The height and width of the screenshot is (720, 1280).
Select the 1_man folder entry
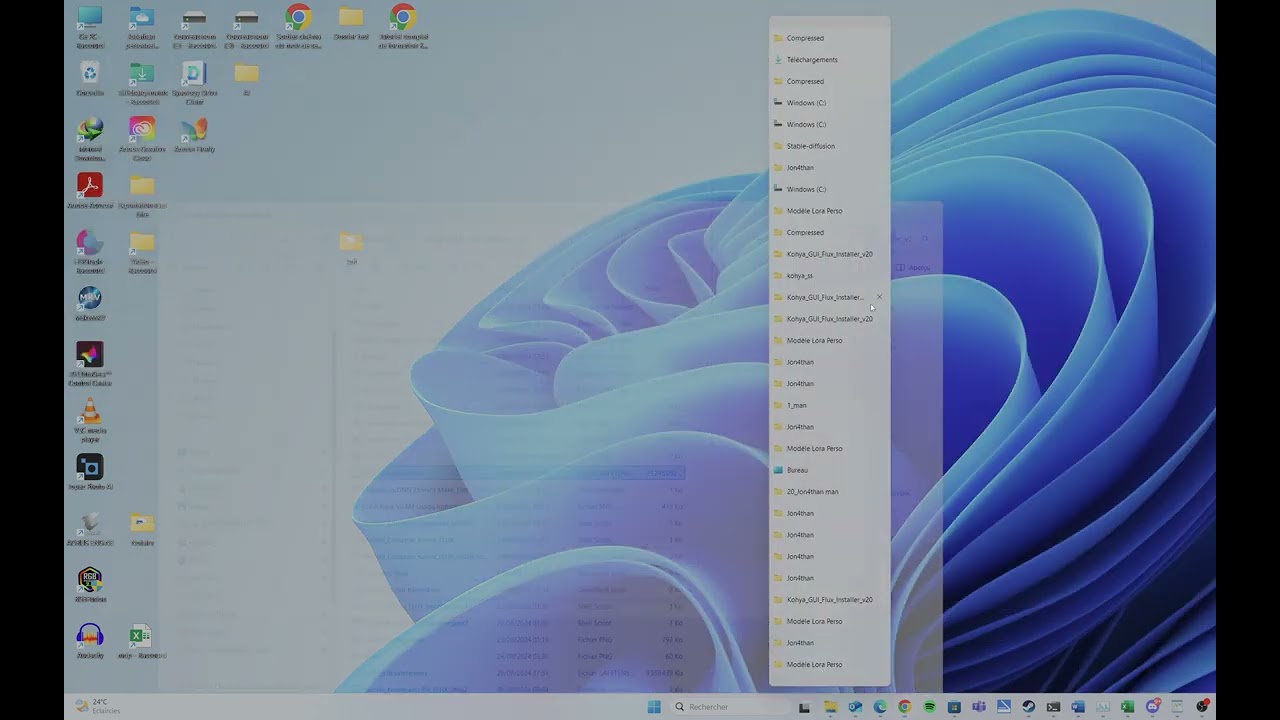[796, 405]
